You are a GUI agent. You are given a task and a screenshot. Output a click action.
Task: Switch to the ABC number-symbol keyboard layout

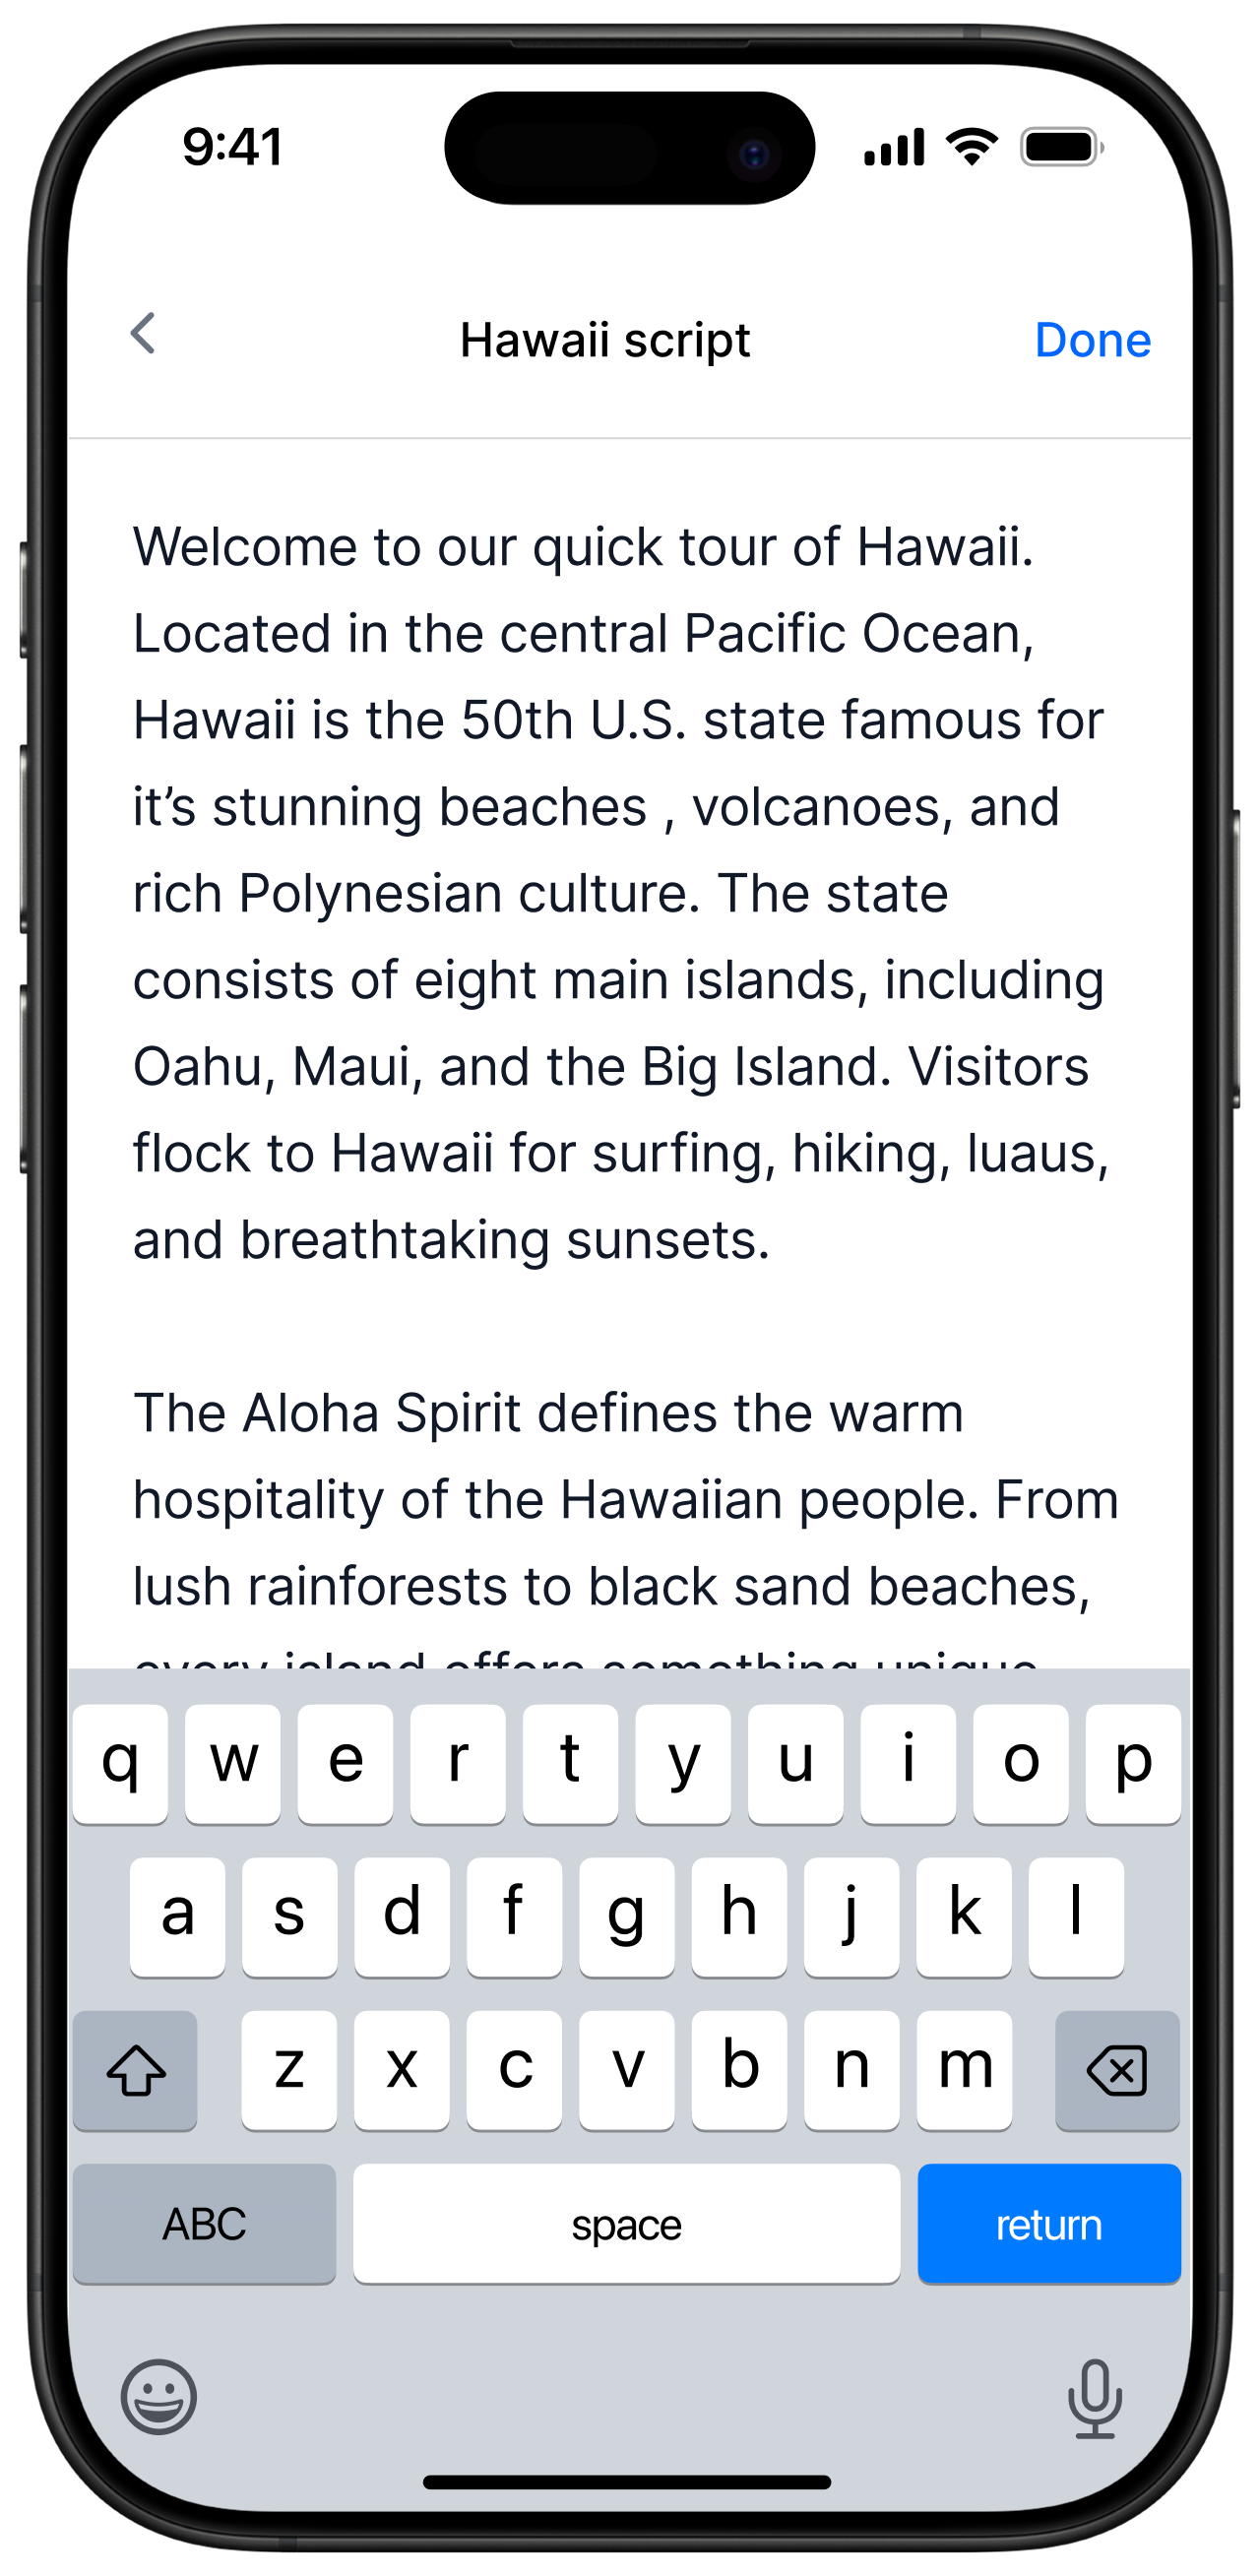click(204, 2224)
